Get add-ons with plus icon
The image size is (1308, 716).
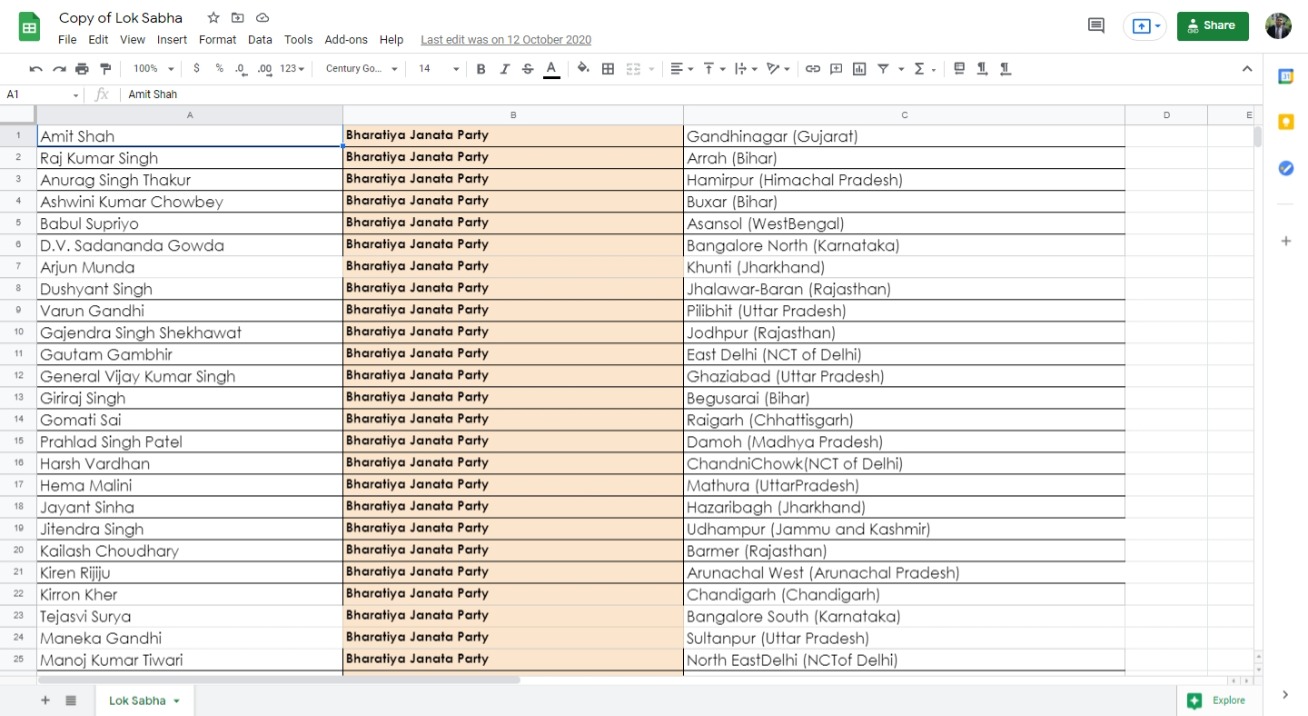(x=1286, y=241)
